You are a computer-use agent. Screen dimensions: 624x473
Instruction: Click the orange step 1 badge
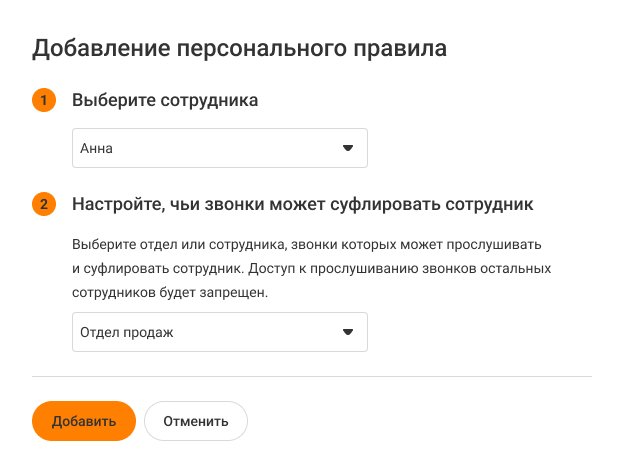point(44,101)
